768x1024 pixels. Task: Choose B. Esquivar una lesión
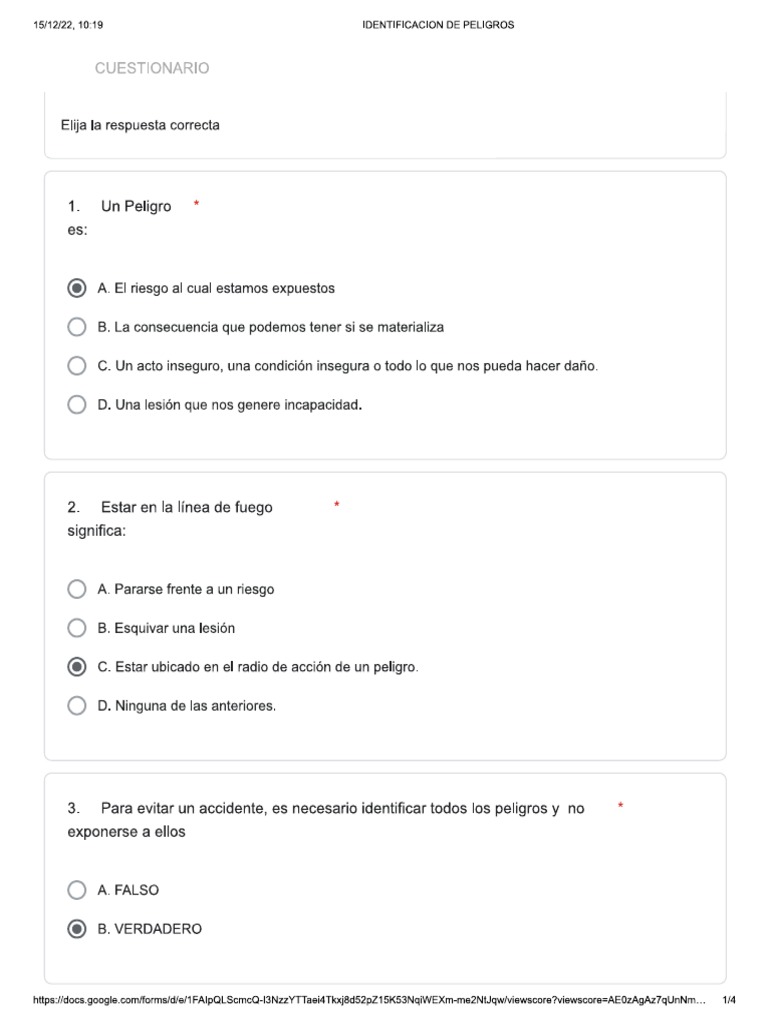(77, 628)
